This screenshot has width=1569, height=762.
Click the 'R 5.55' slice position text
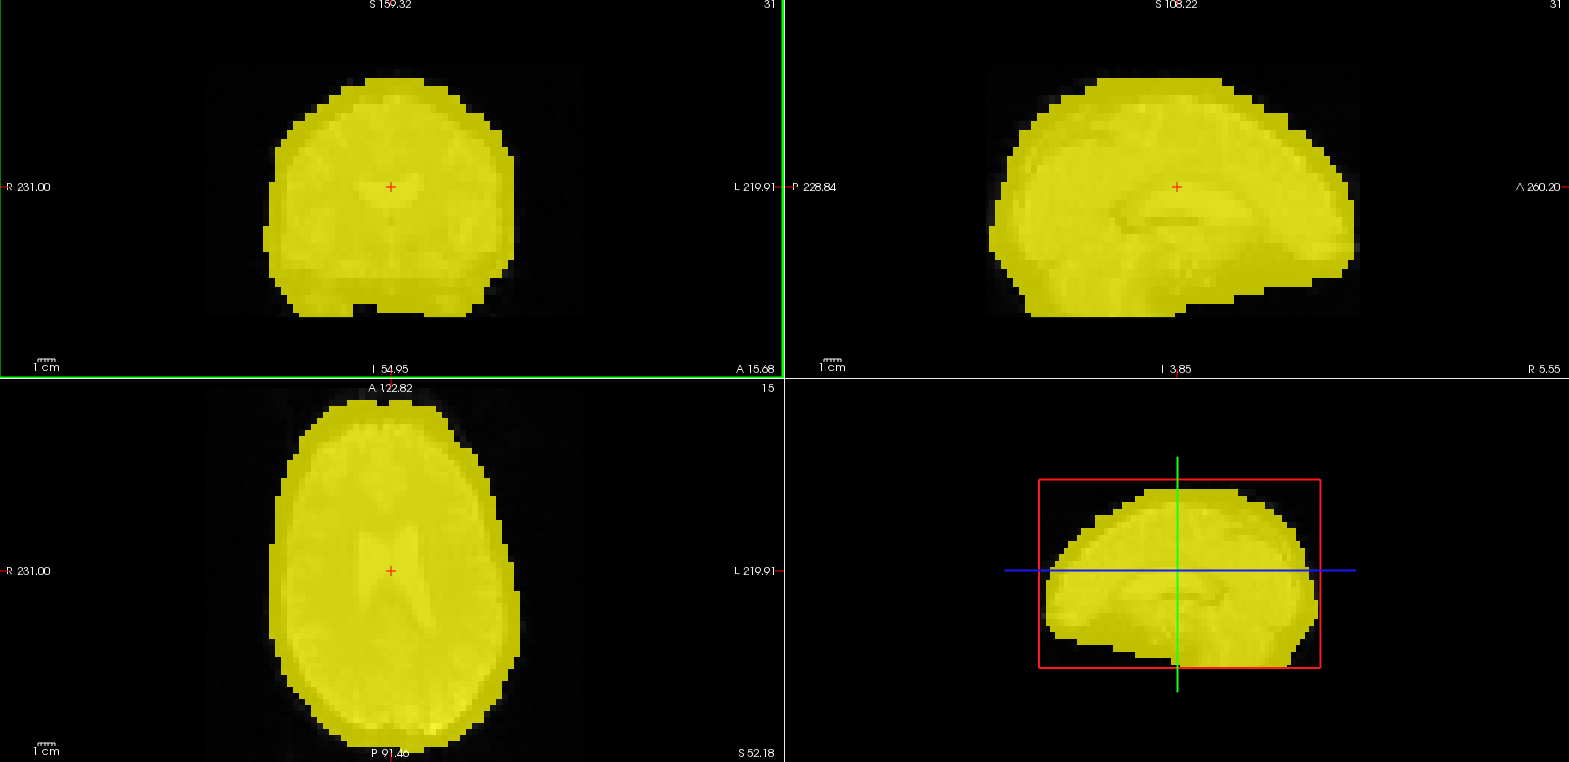coord(1544,369)
